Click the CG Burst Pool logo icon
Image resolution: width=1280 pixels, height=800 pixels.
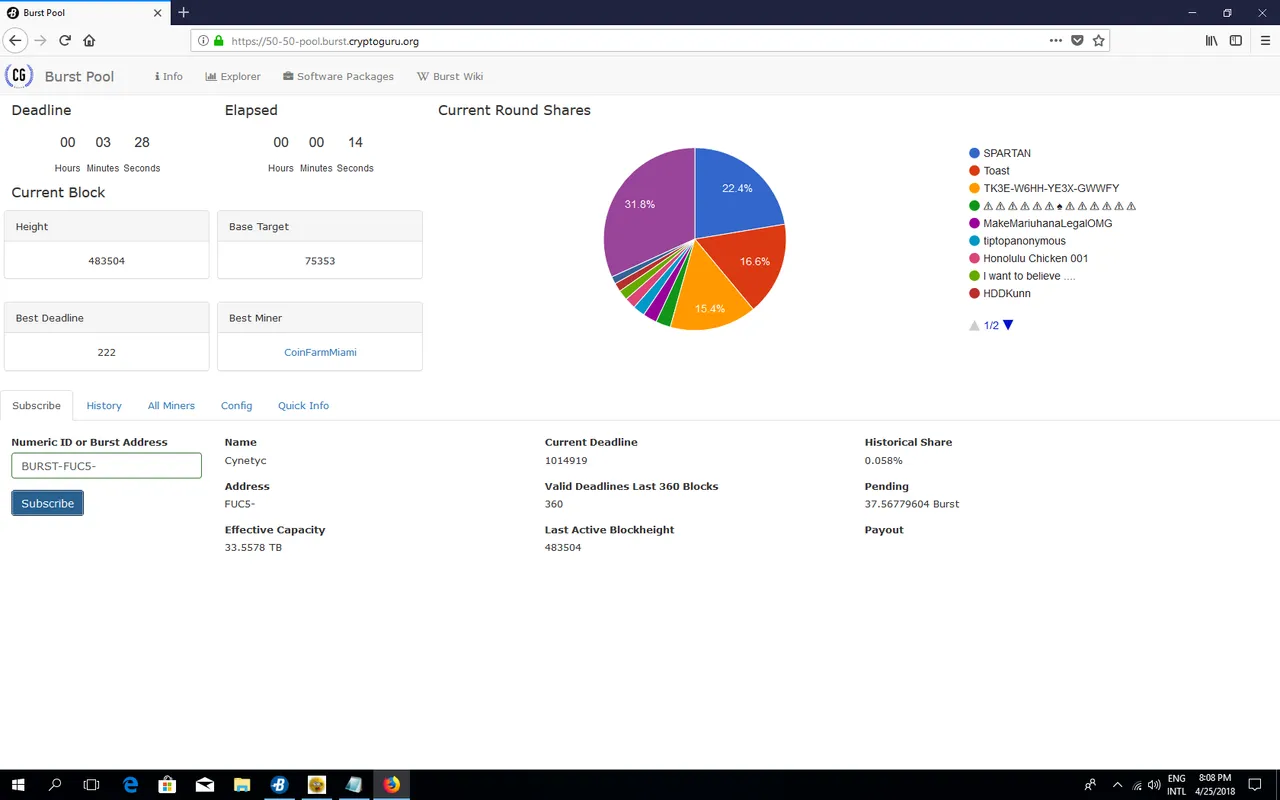coord(19,76)
